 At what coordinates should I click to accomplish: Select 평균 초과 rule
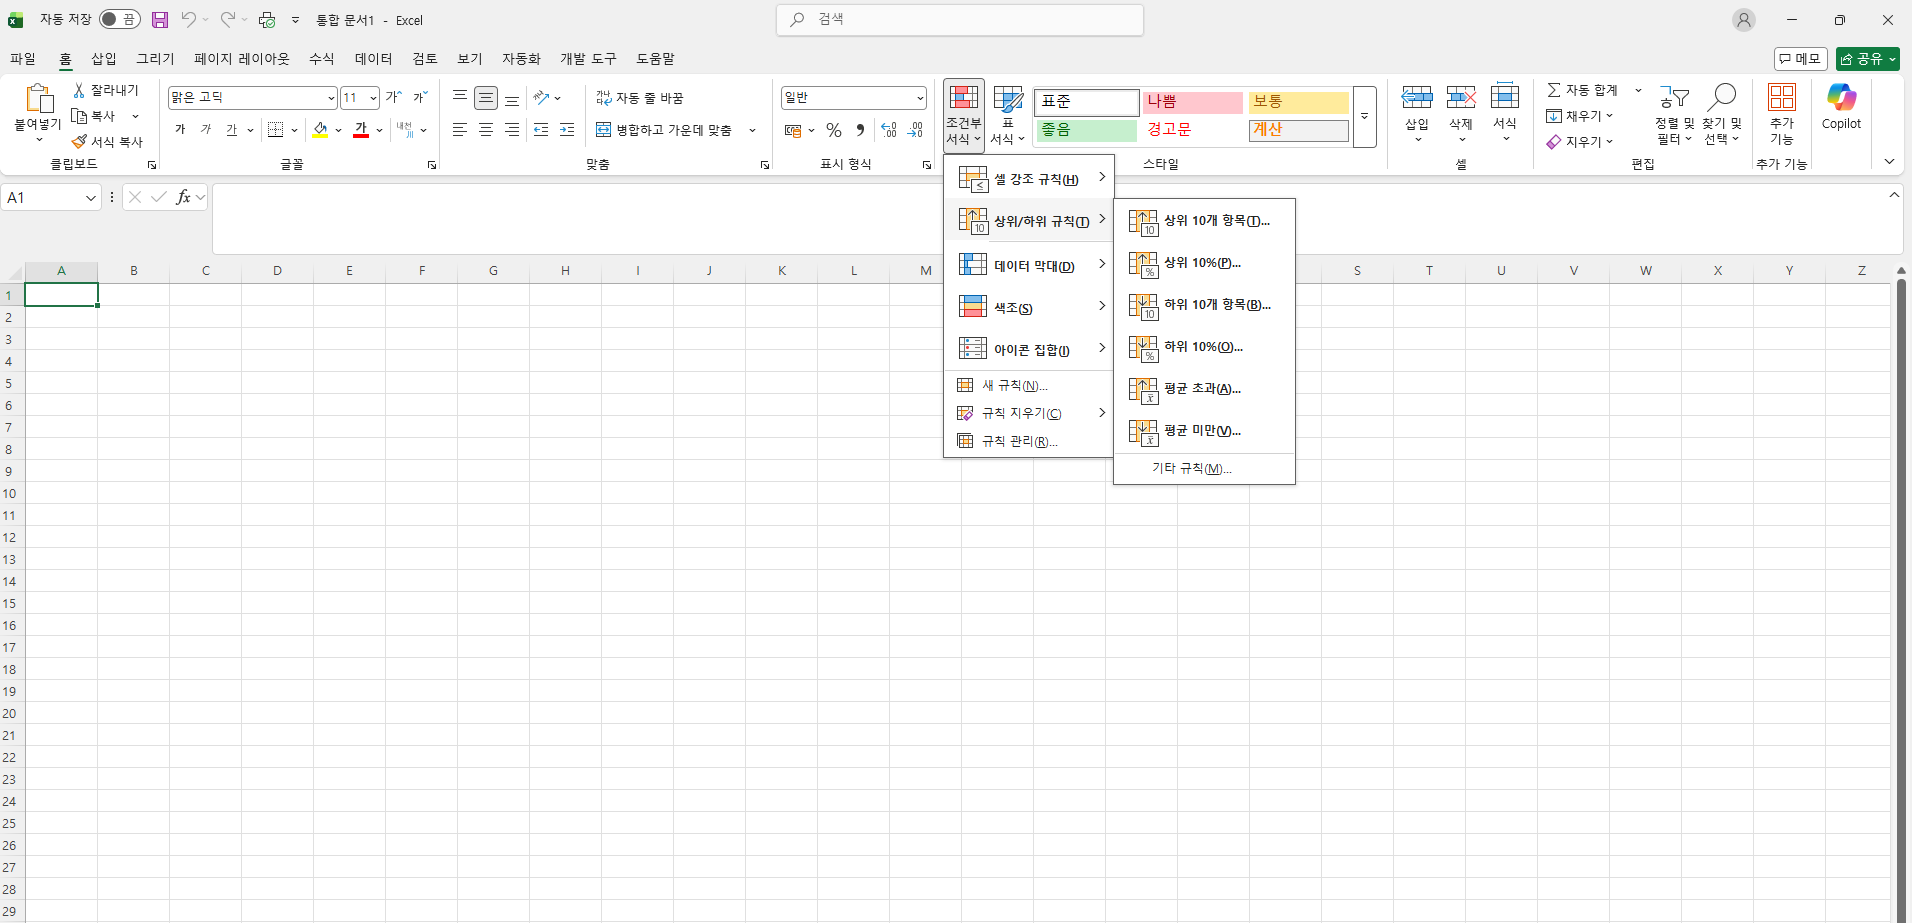[1204, 389]
